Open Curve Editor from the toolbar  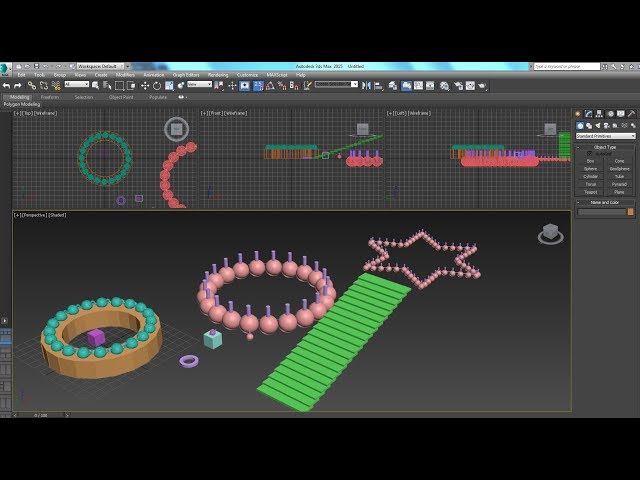[418, 86]
